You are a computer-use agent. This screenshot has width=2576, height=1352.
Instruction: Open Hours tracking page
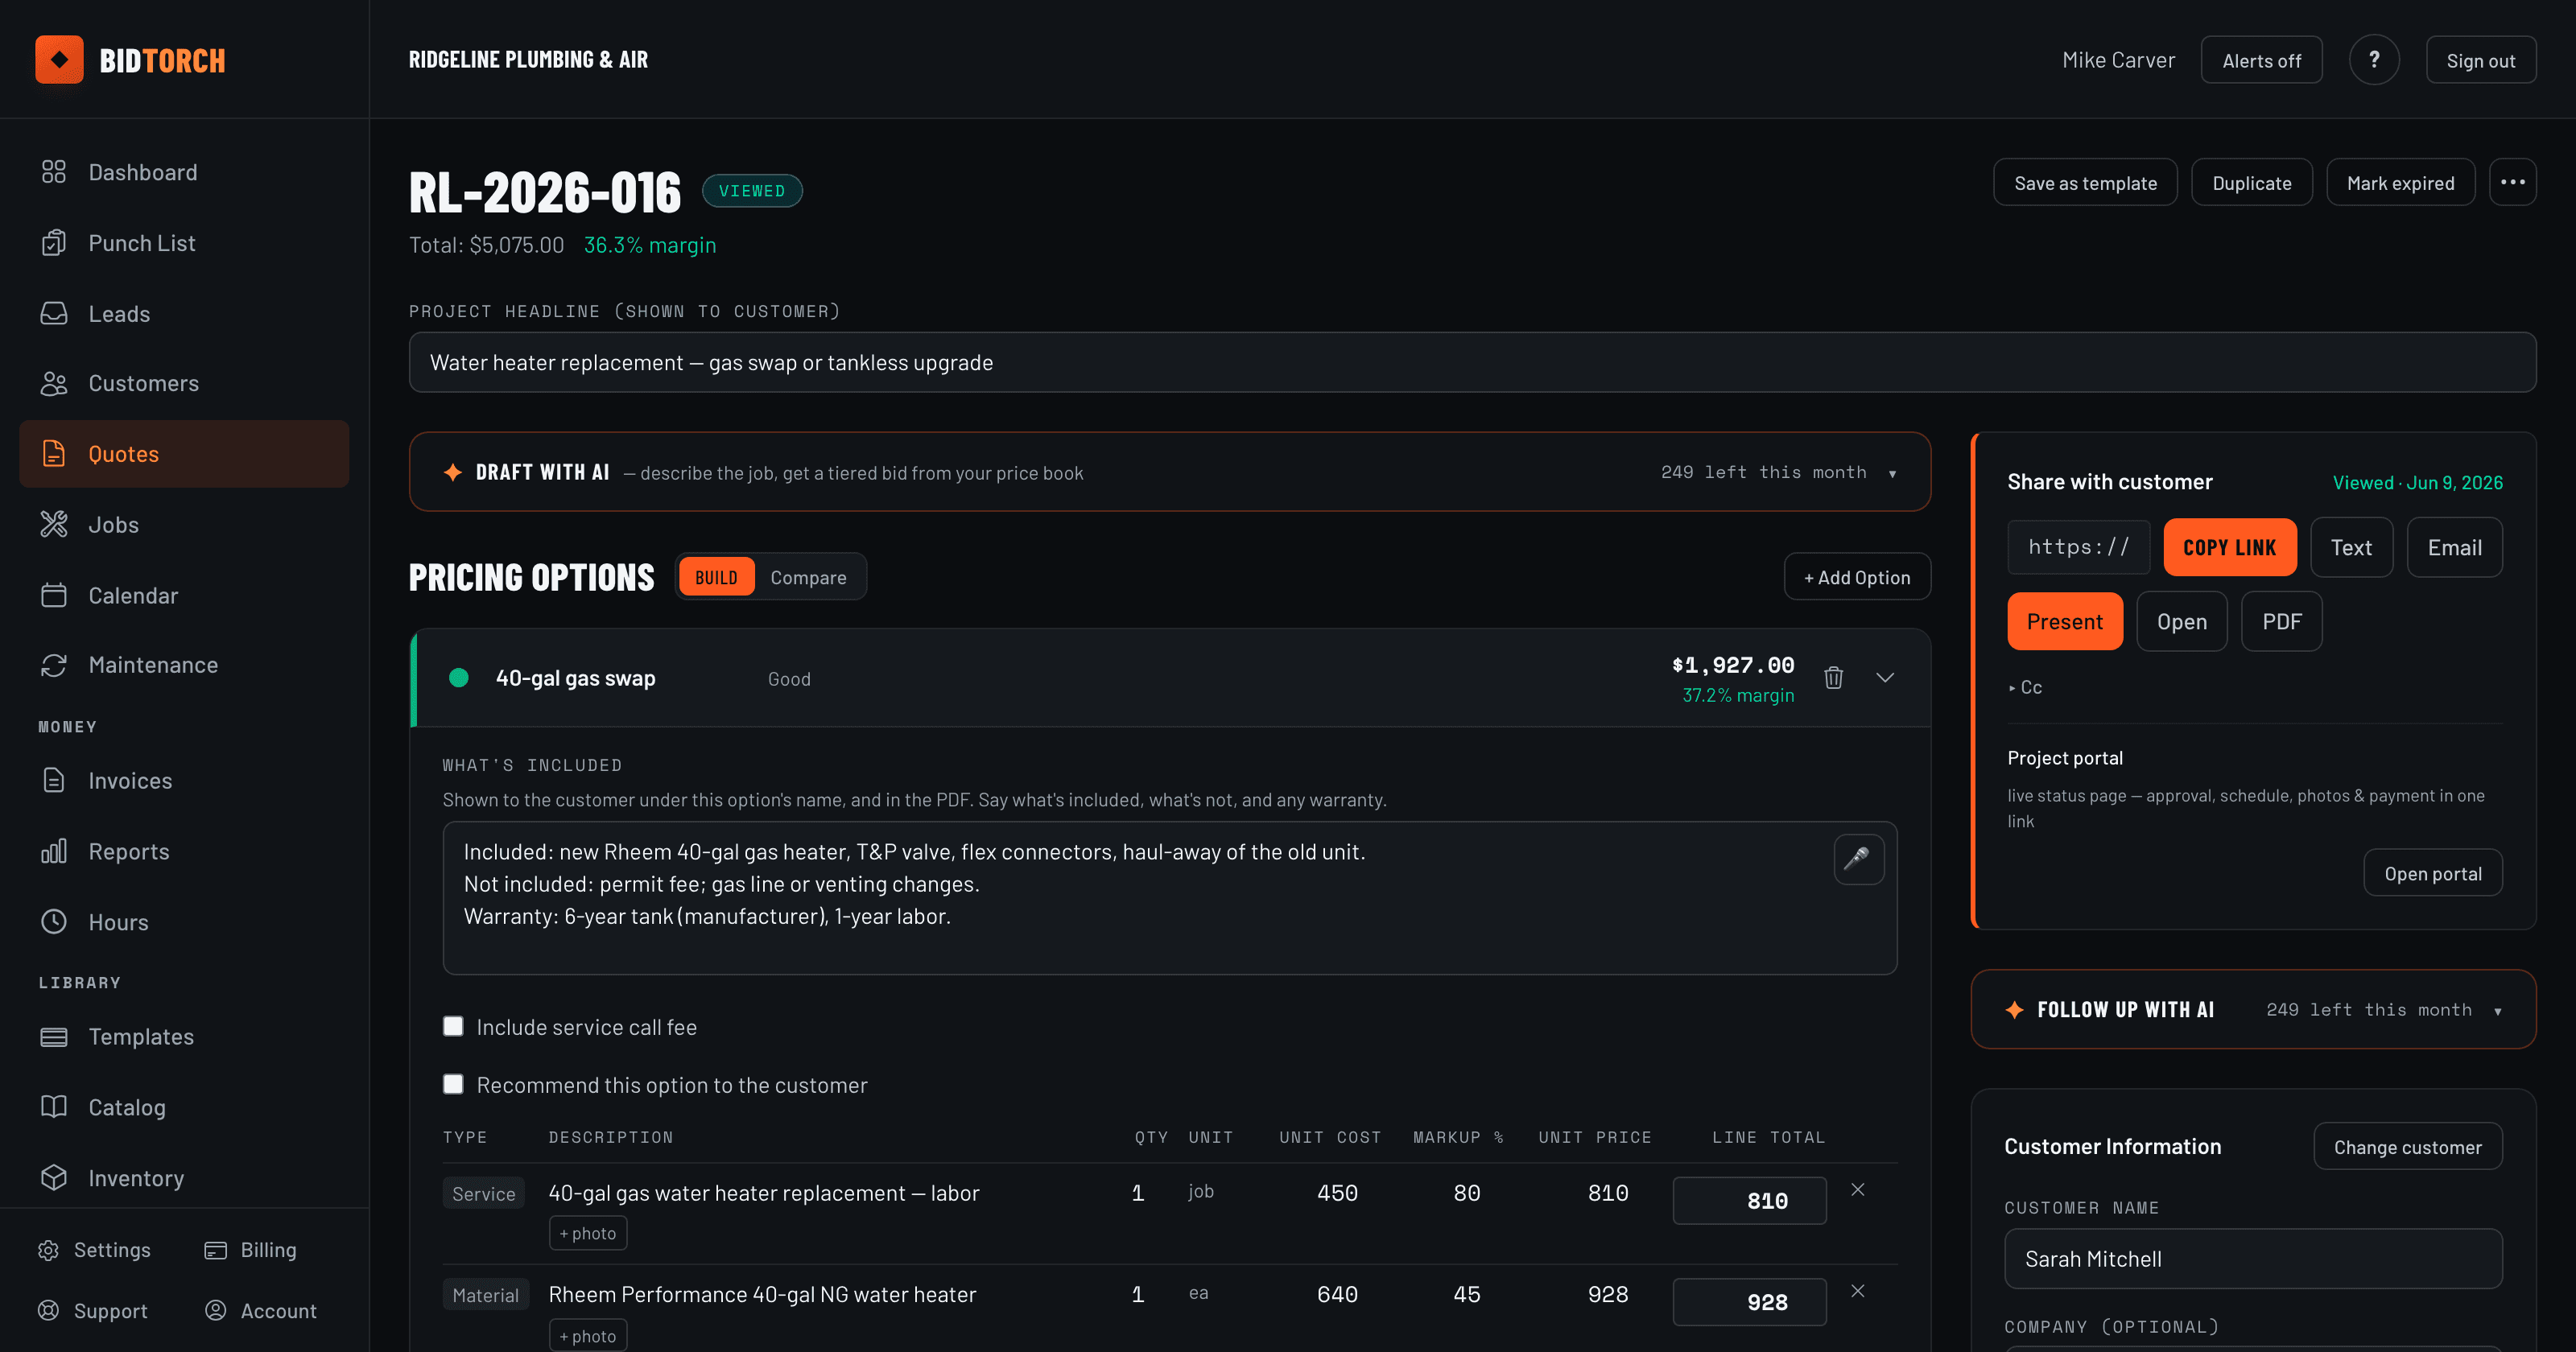pos(184,922)
